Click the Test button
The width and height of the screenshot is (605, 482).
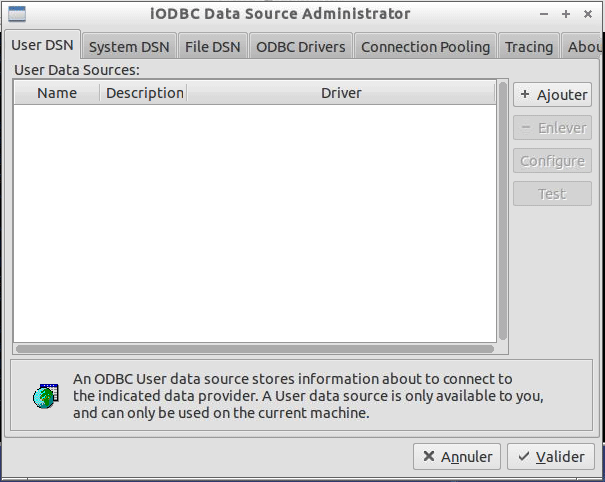(552, 194)
